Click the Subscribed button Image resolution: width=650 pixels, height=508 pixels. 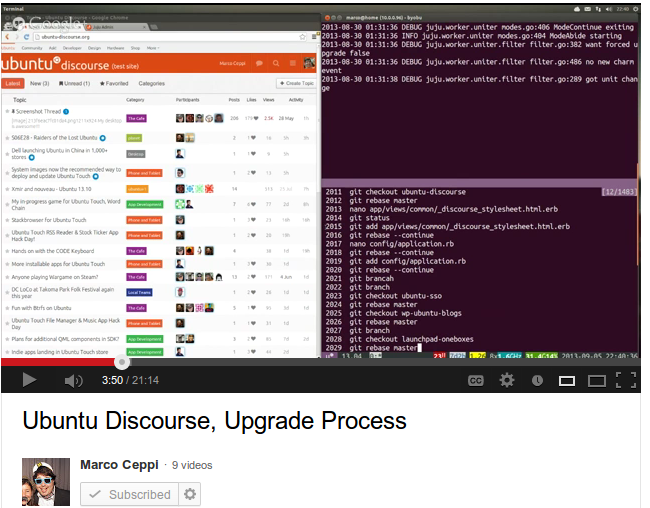click(x=129, y=494)
